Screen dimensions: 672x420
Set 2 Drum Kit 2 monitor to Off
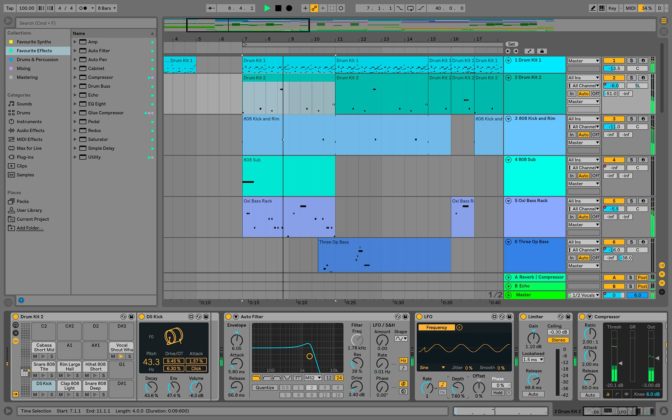point(596,93)
